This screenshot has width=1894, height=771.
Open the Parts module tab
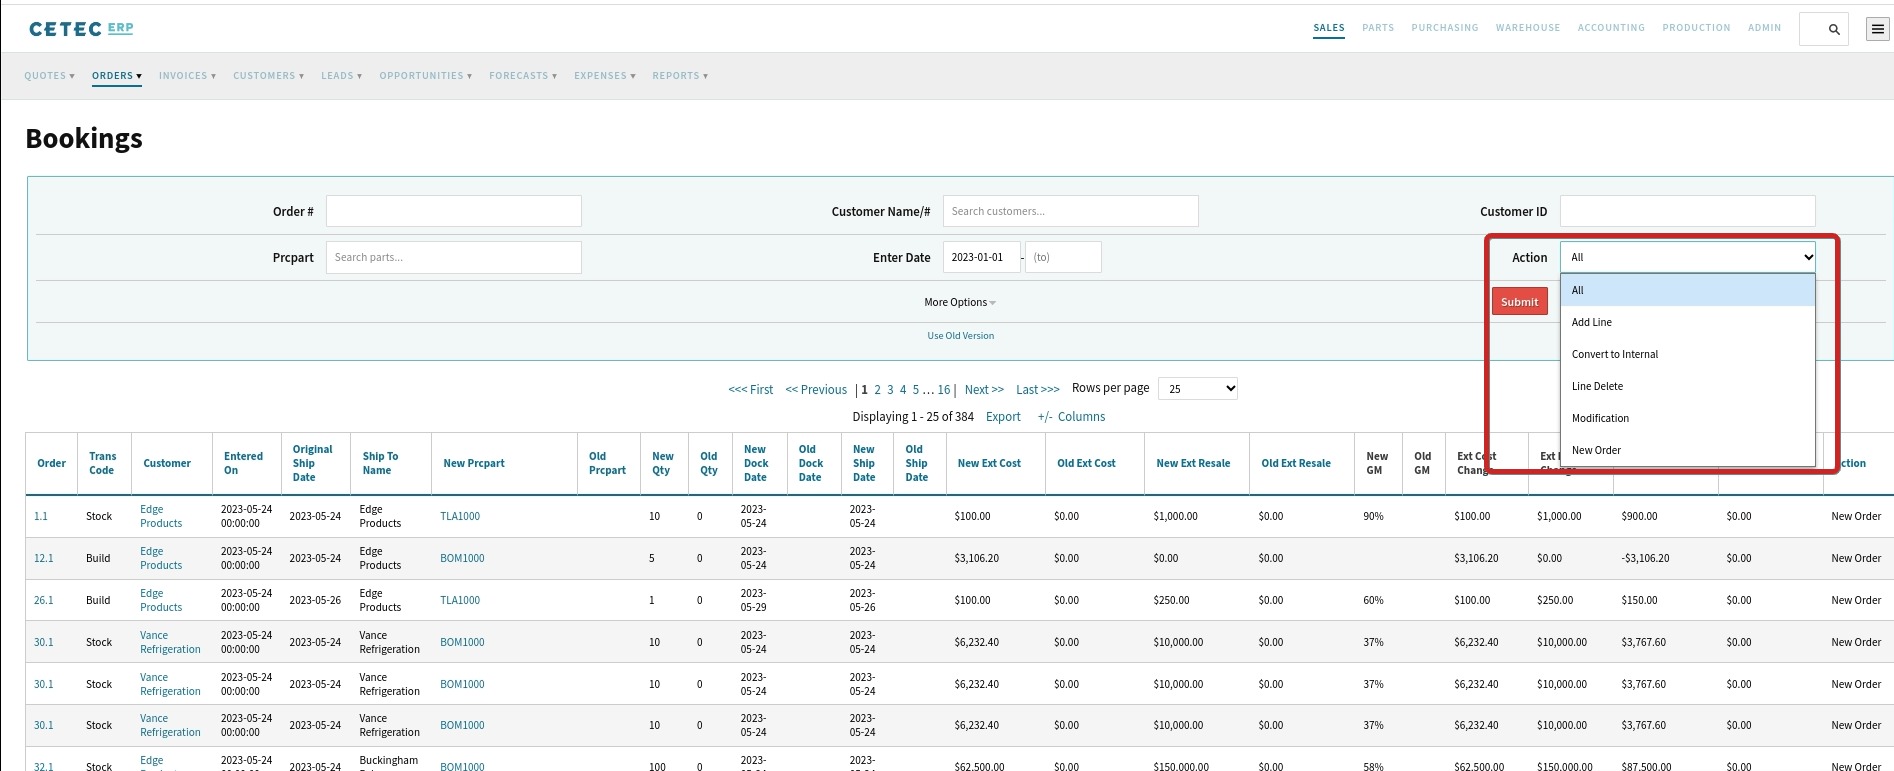click(1378, 28)
